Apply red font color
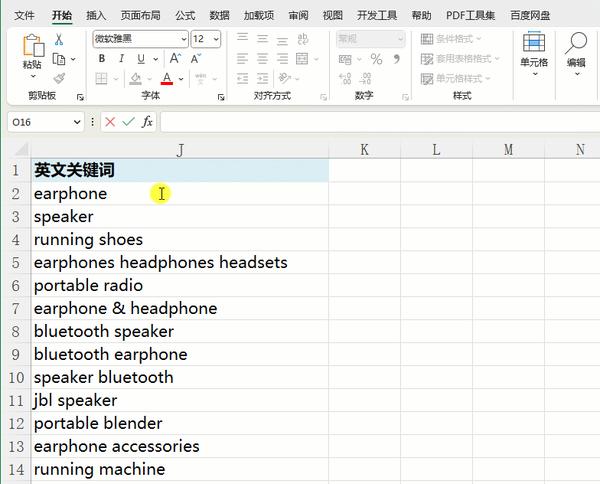 (167, 78)
